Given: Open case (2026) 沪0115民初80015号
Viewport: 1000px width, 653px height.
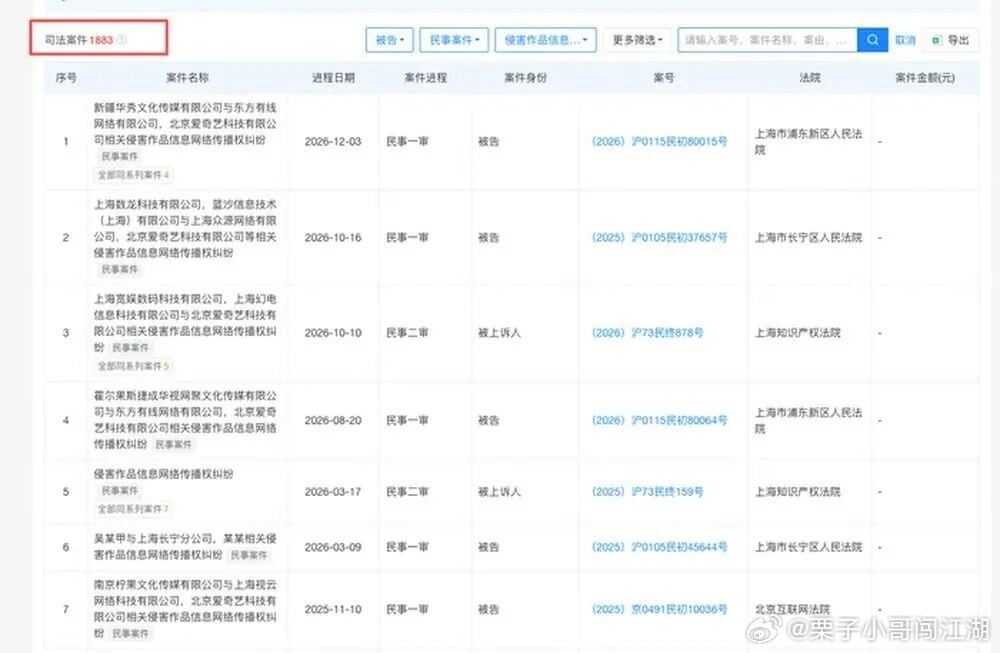Looking at the screenshot, I should [659, 142].
